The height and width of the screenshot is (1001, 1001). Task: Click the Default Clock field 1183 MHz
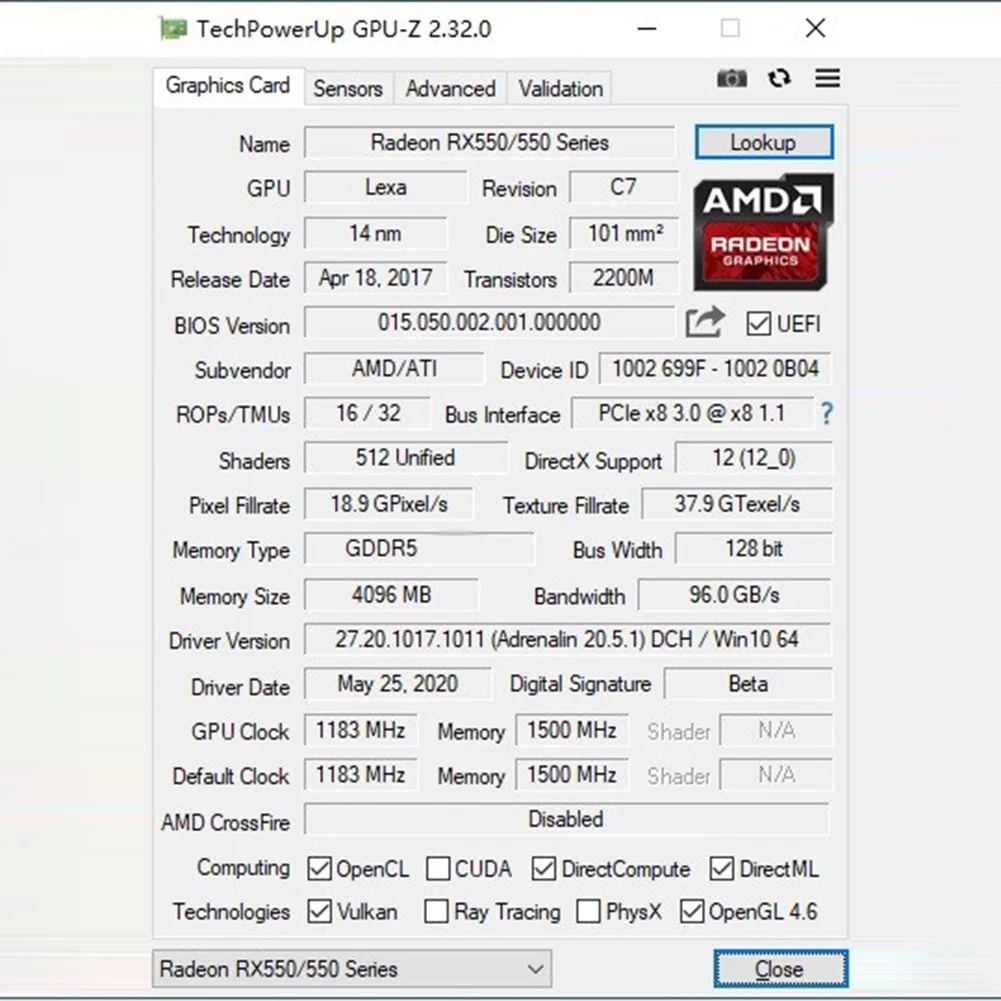point(361,774)
